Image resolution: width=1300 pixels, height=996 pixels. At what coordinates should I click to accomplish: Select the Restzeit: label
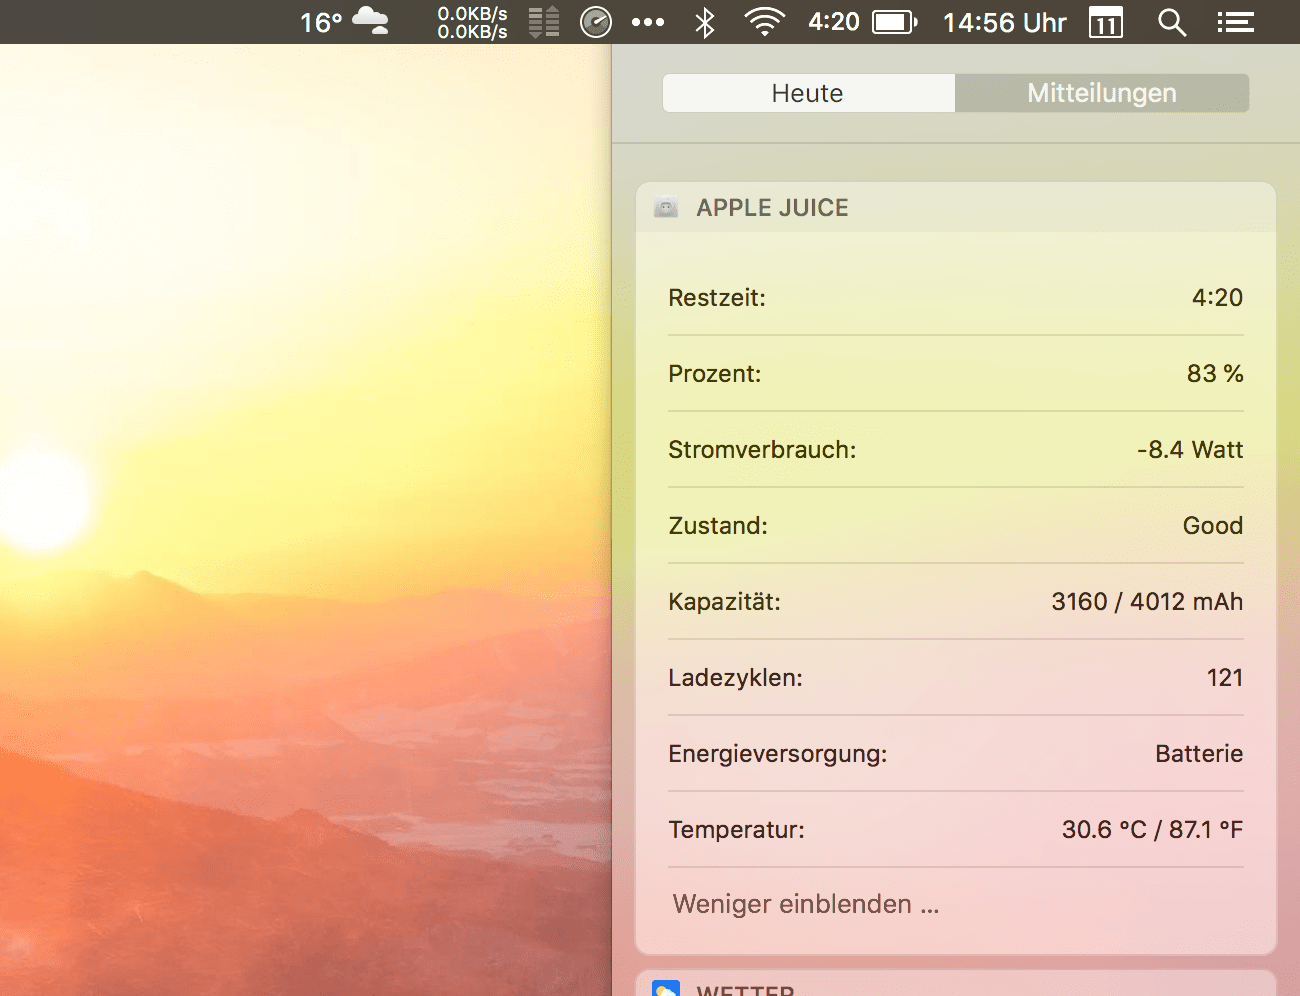tap(717, 297)
